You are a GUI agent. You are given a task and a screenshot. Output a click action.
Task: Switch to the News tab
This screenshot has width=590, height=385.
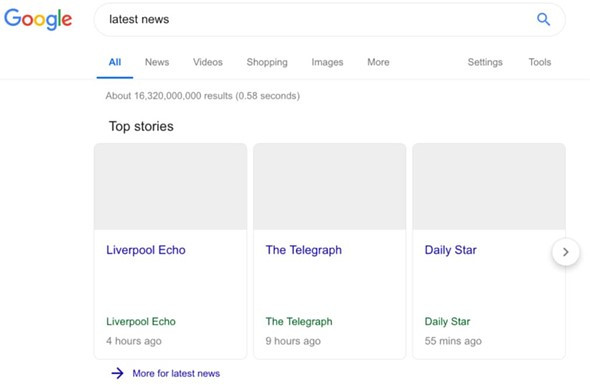pos(157,62)
